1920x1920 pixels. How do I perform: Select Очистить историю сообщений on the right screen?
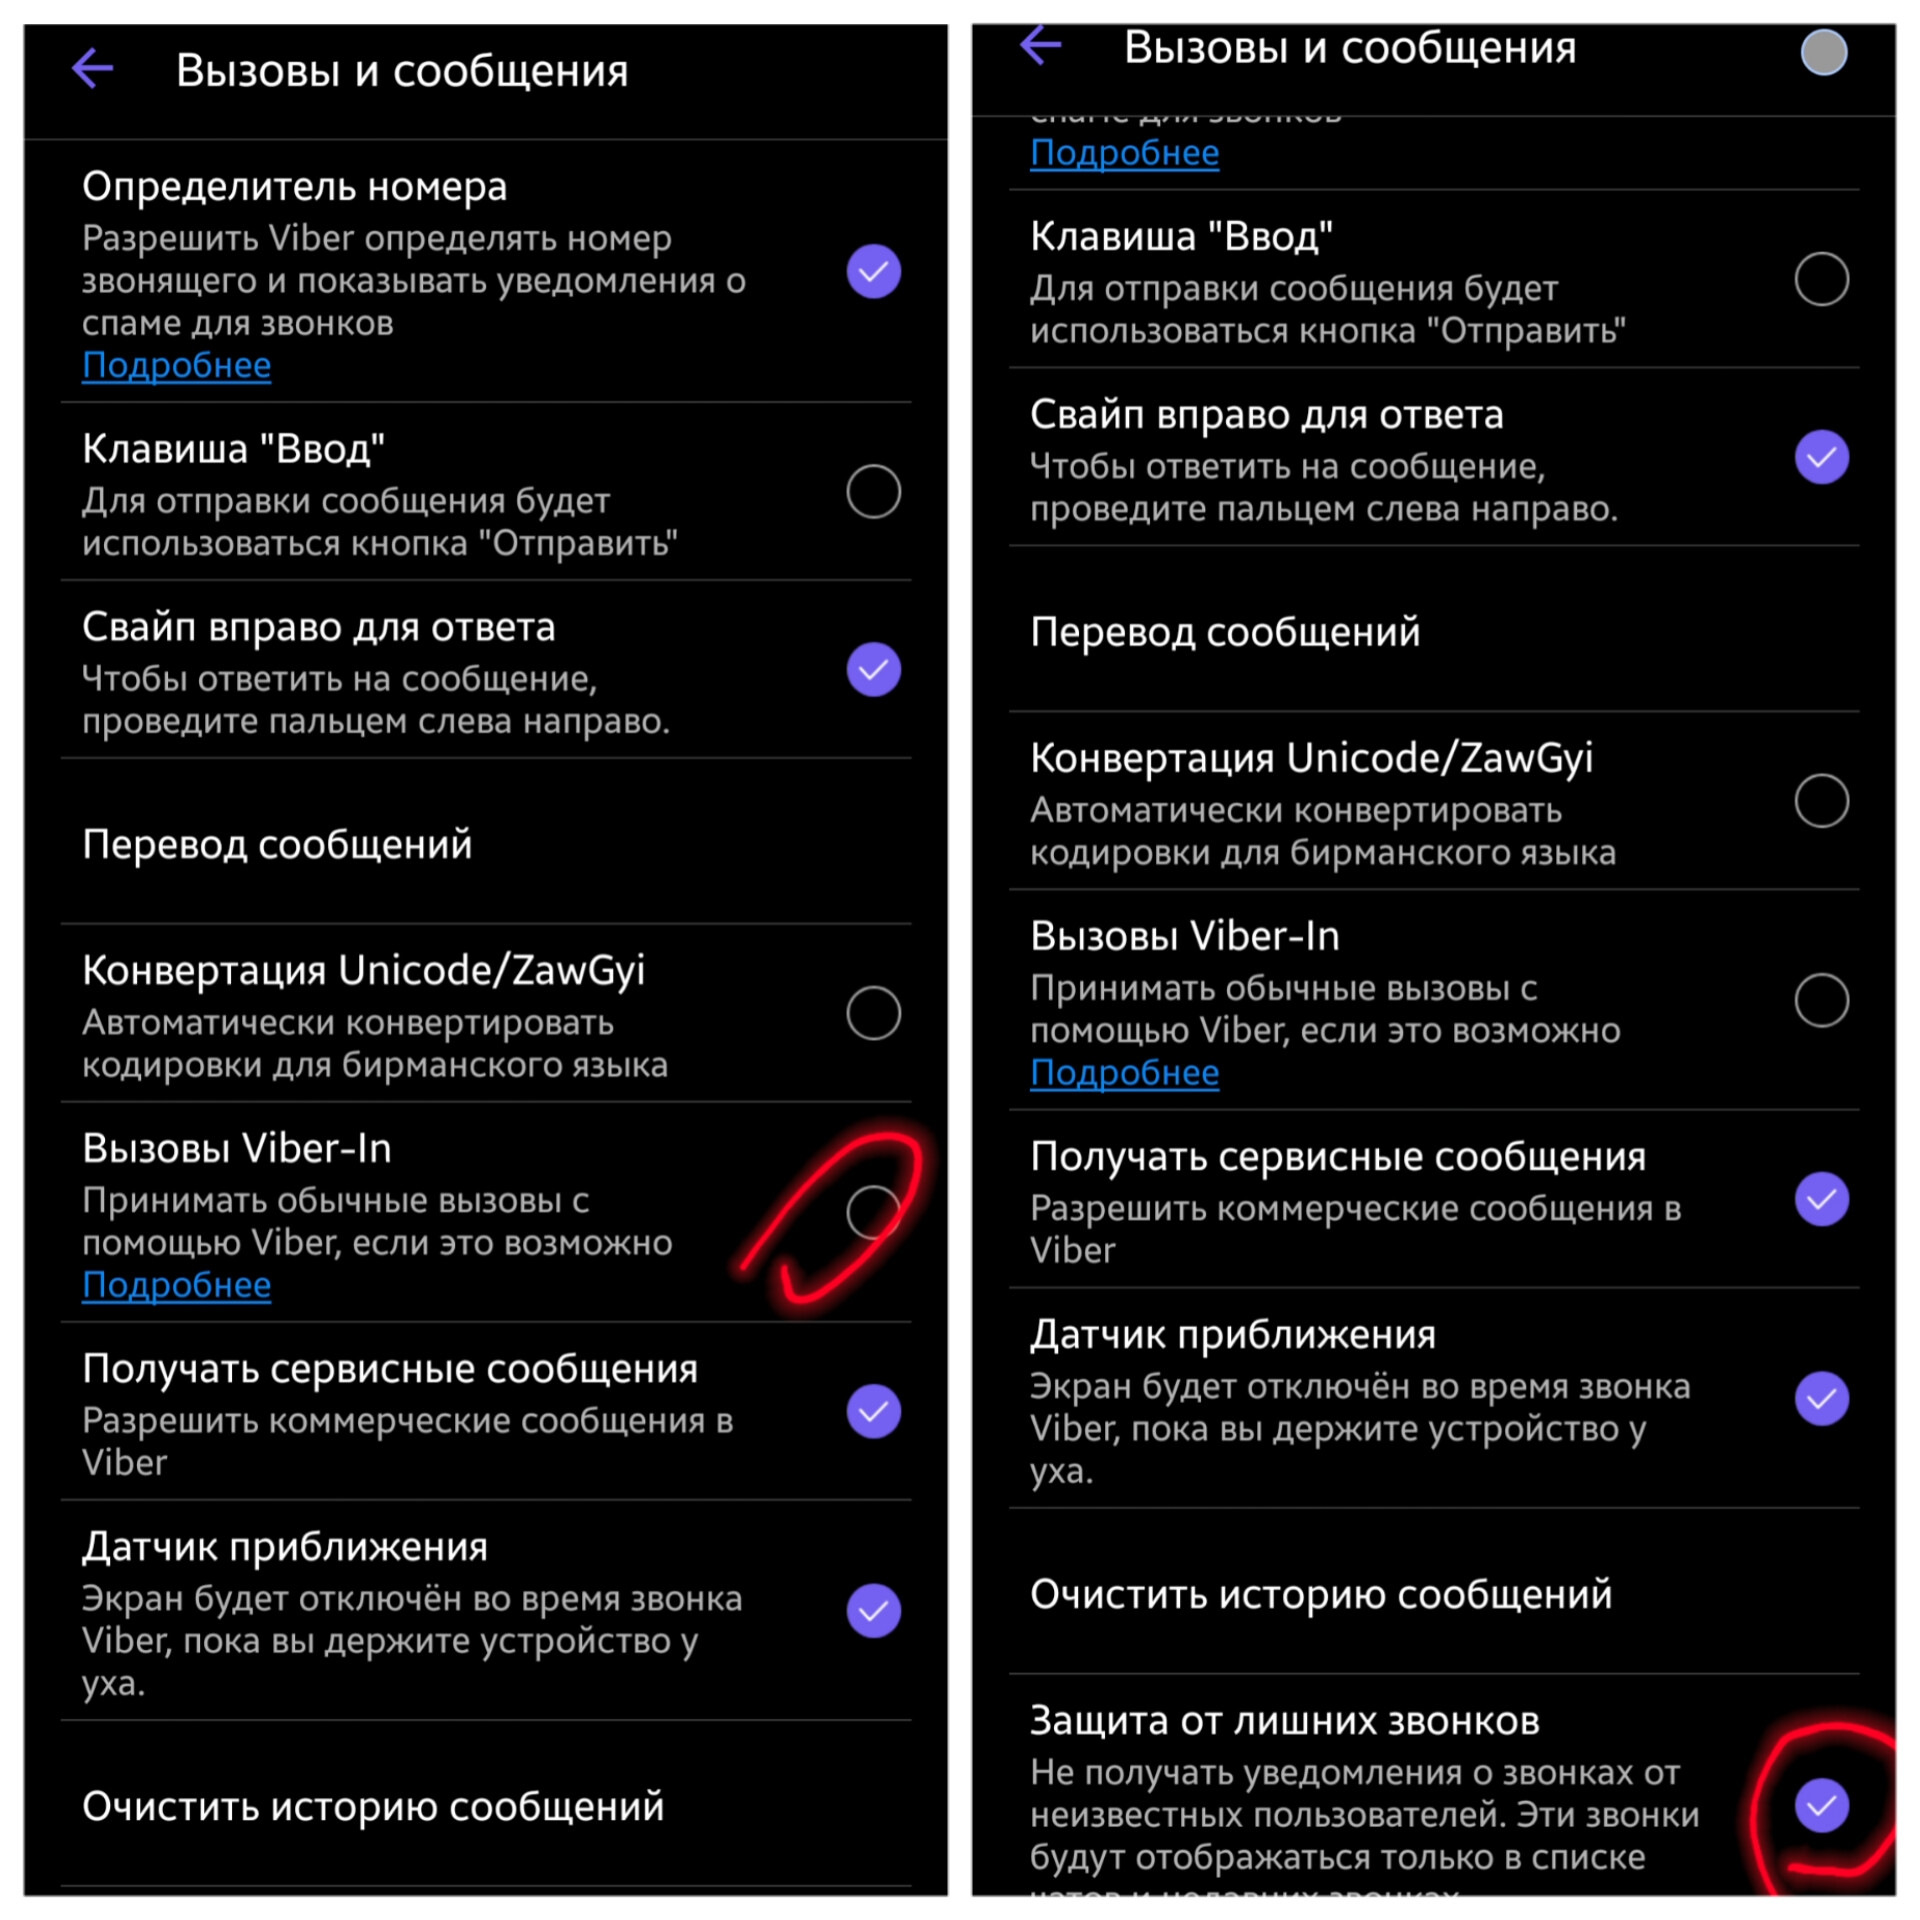pyautogui.click(x=1434, y=1593)
